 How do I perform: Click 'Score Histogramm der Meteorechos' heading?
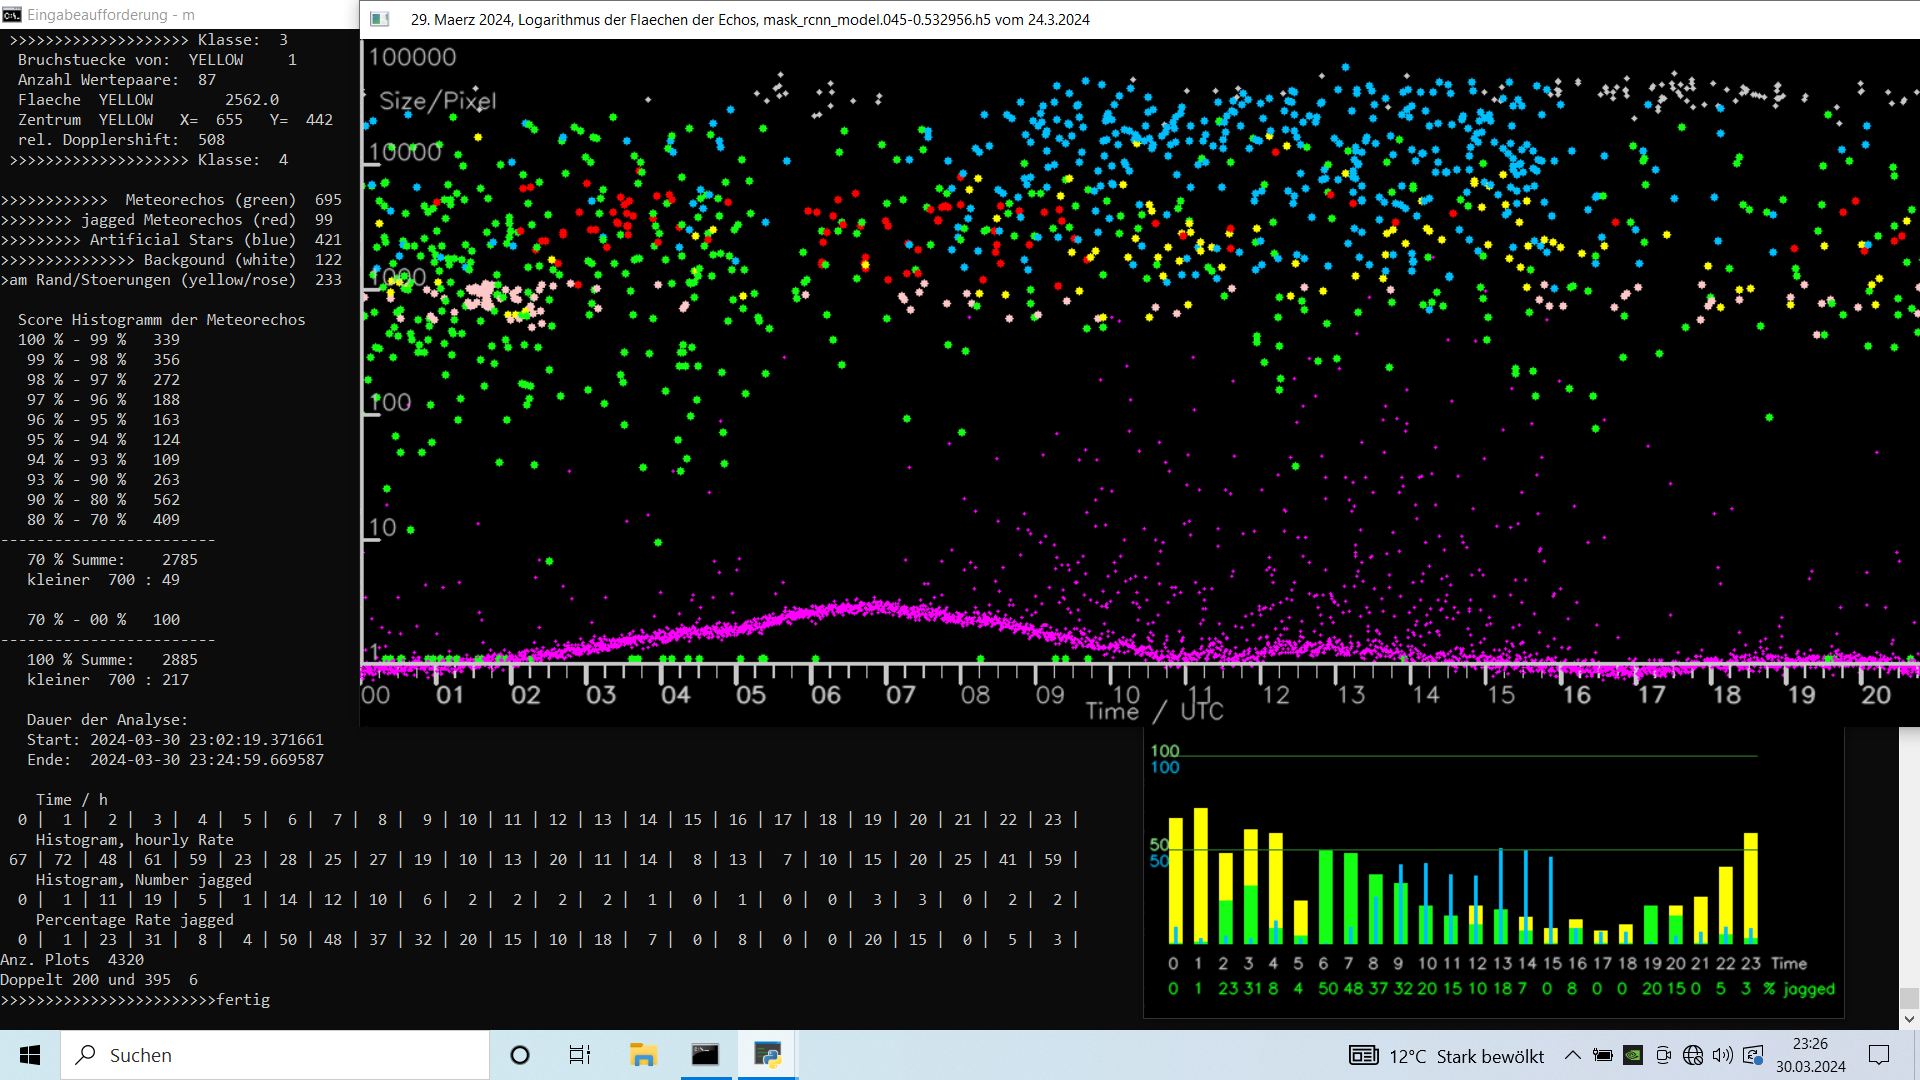click(161, 320)
